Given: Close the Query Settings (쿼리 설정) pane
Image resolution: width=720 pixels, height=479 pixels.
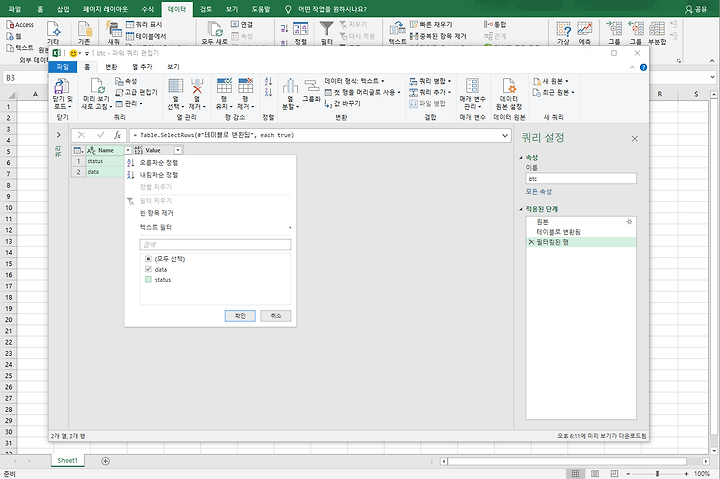Looking at the screenshot, I should tap(635, 139).
